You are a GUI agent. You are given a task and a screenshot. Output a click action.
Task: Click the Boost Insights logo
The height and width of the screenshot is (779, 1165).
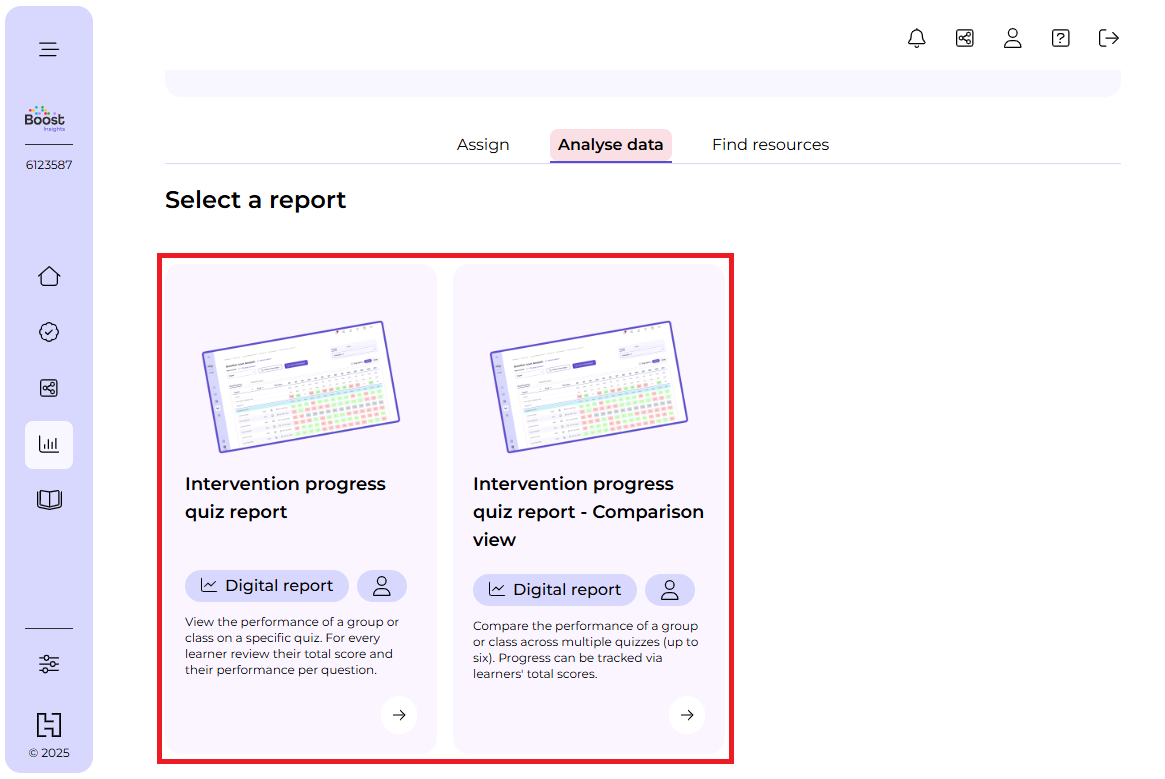[x=45, y=119]
